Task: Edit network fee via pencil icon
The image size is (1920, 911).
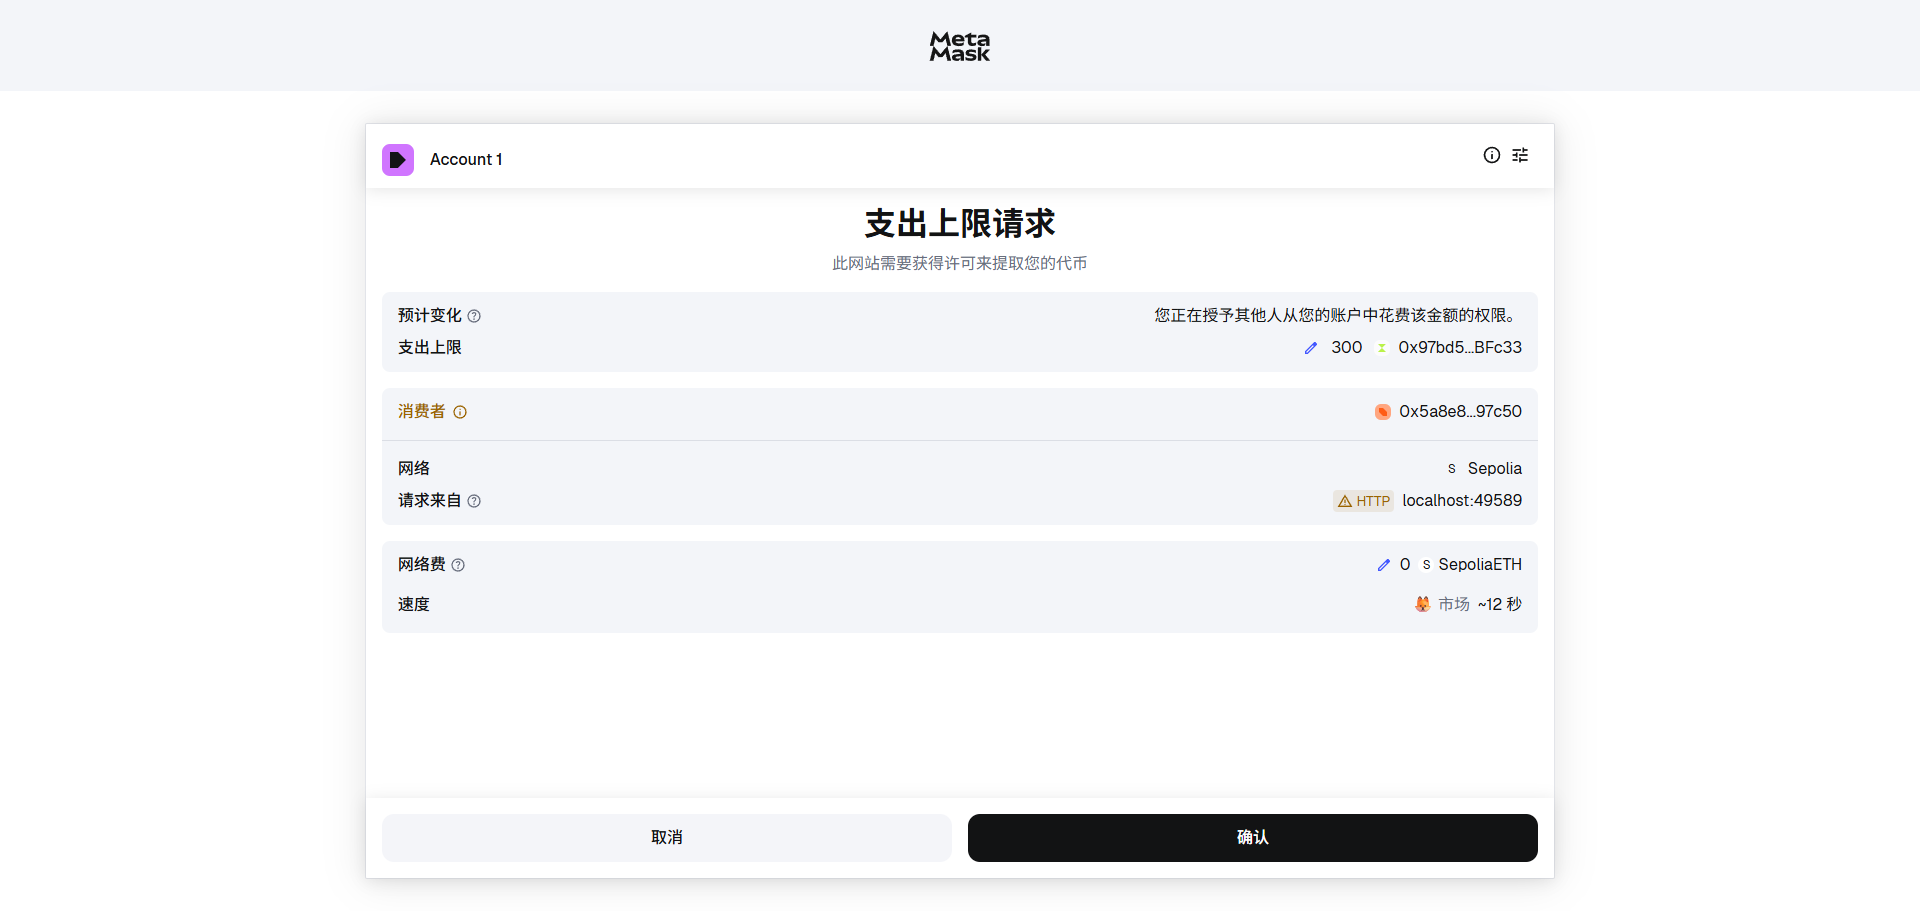Action: pos(1383,565)
